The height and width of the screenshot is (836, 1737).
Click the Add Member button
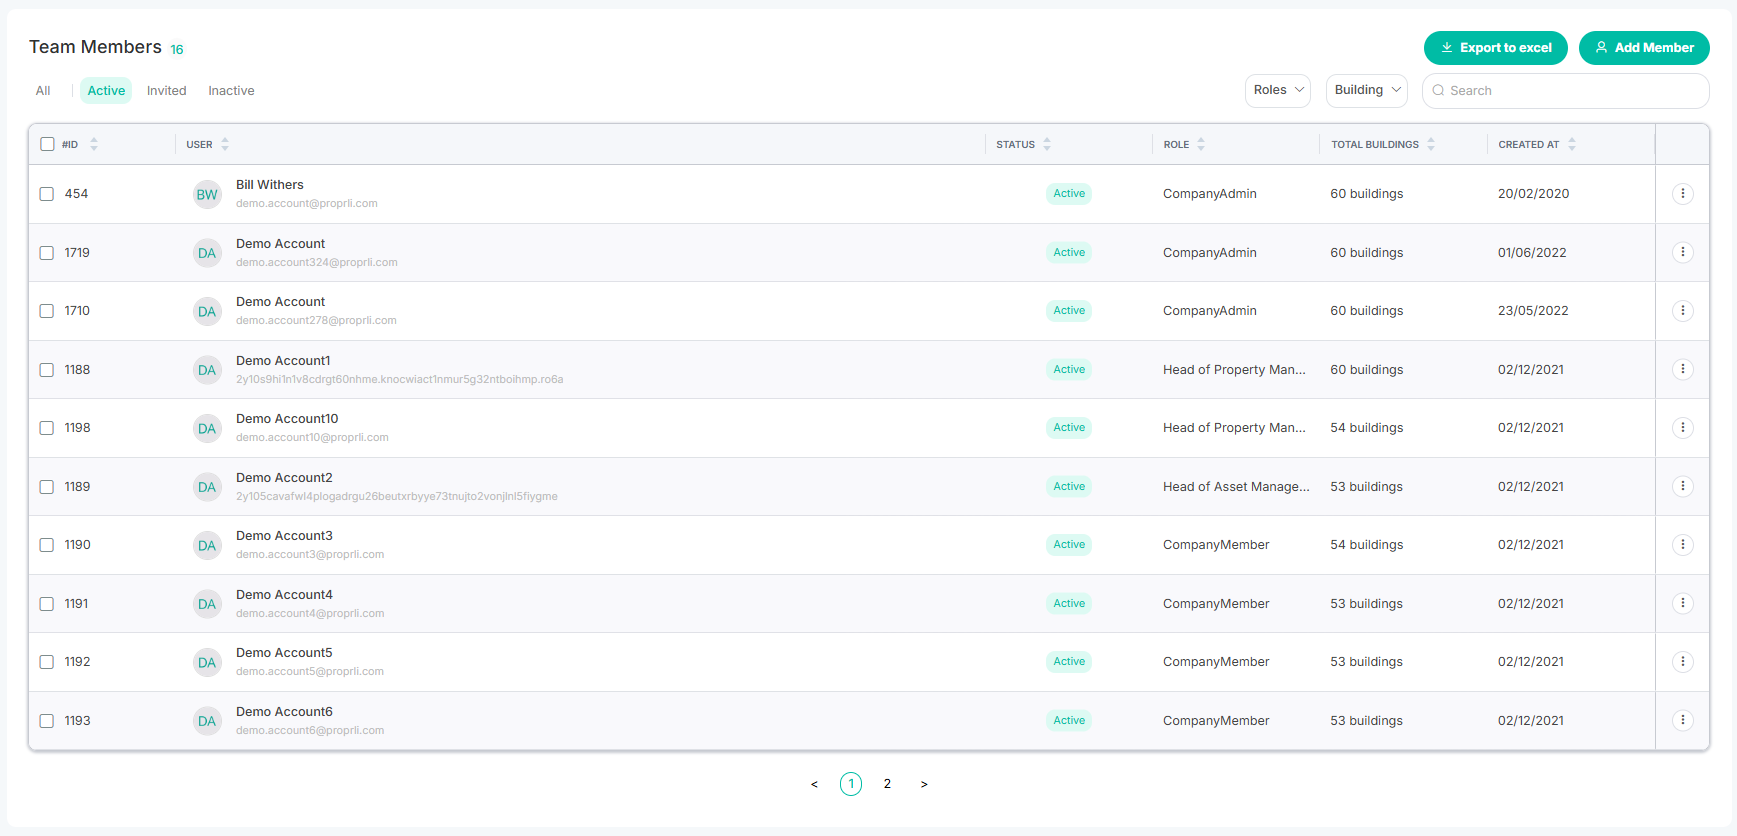coord(1644,48)
